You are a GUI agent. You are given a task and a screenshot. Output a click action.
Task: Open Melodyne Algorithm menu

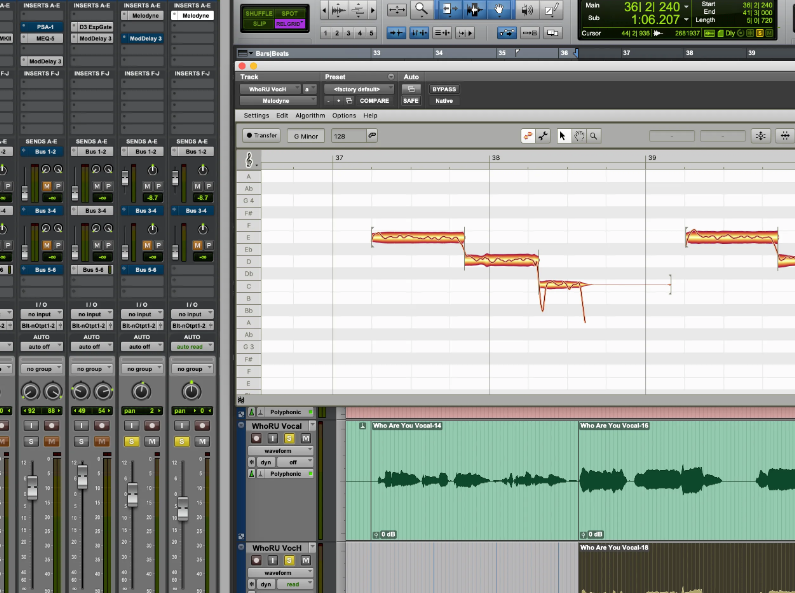[x=310, y=116]
